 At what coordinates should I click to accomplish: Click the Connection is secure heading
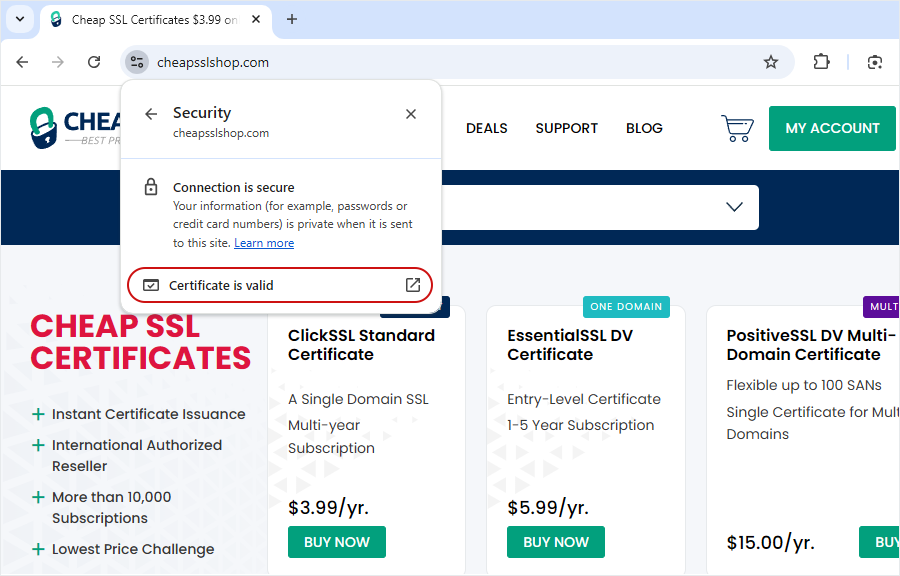(234, 188)
